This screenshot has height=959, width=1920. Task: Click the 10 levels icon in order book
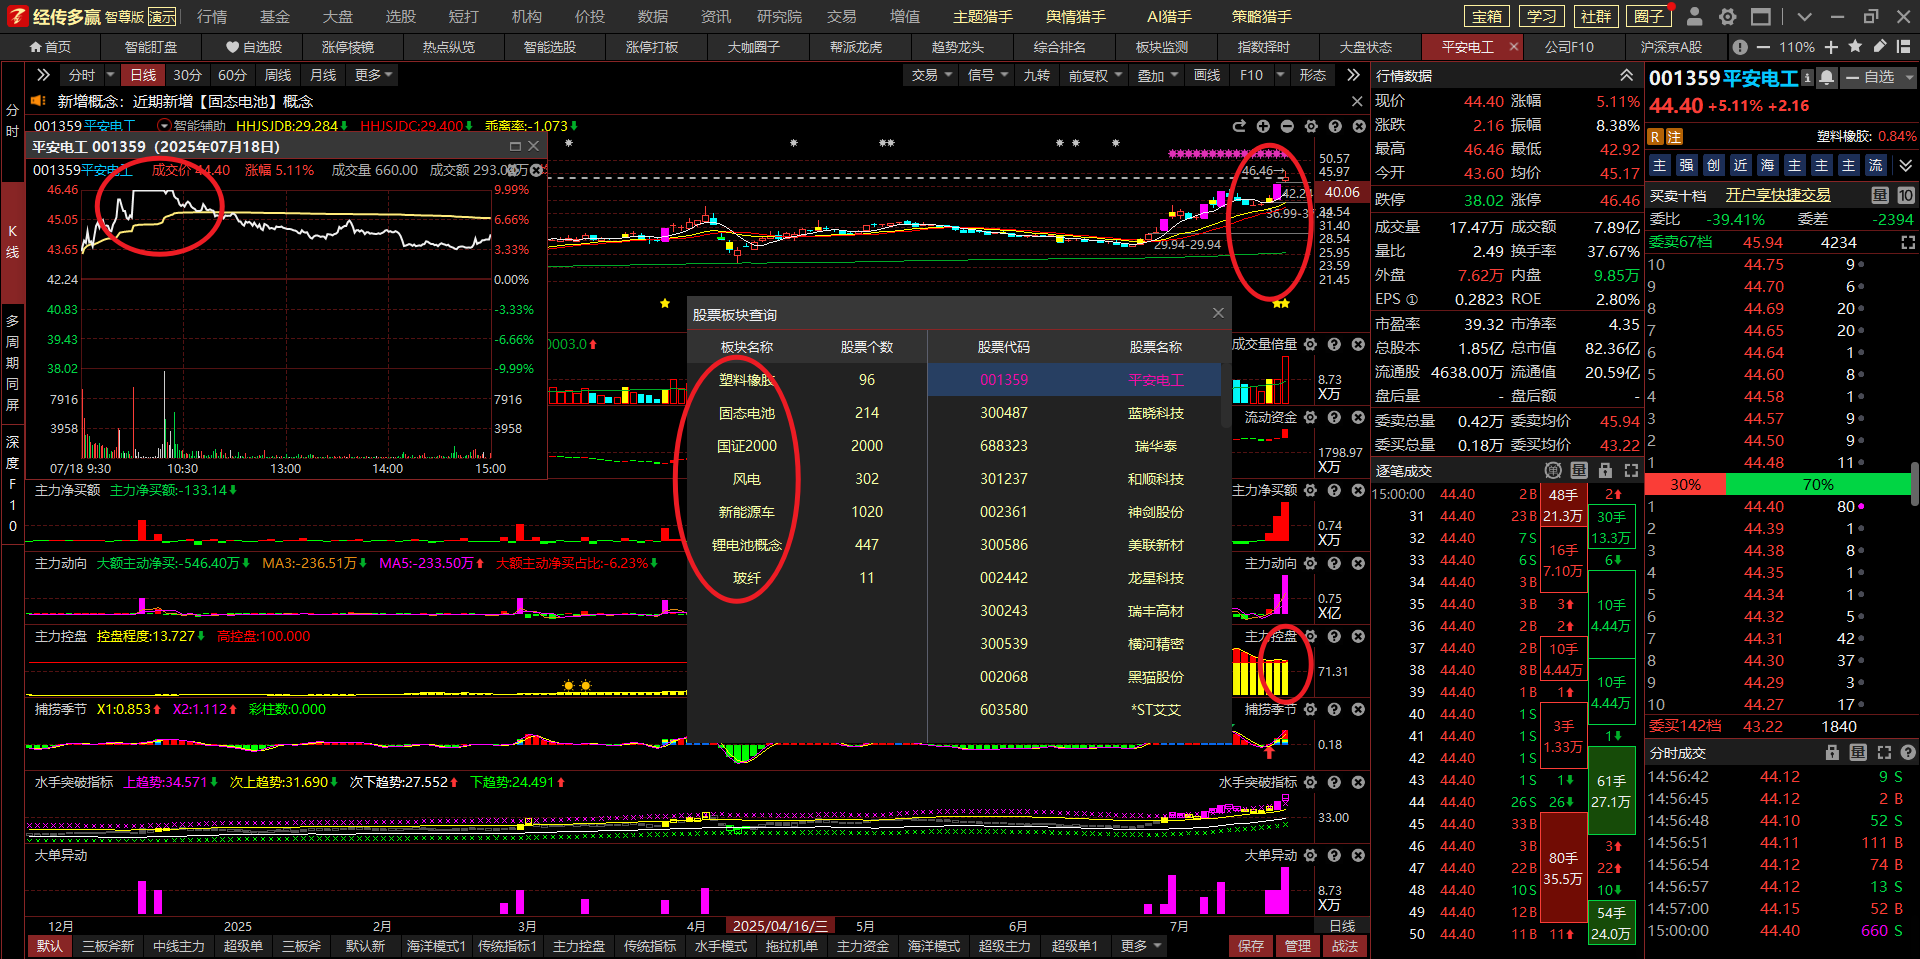pos(1906,195)
